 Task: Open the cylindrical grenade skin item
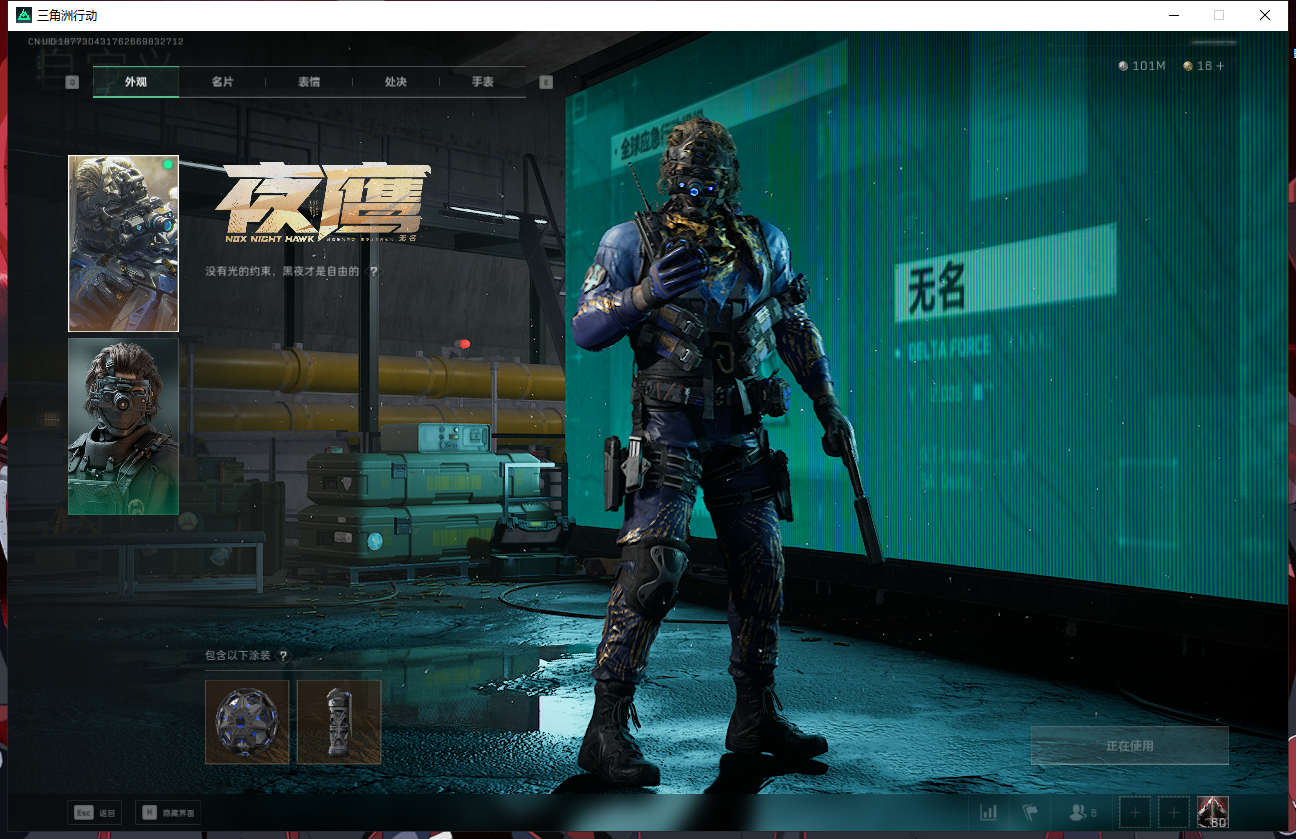[339, 722]
